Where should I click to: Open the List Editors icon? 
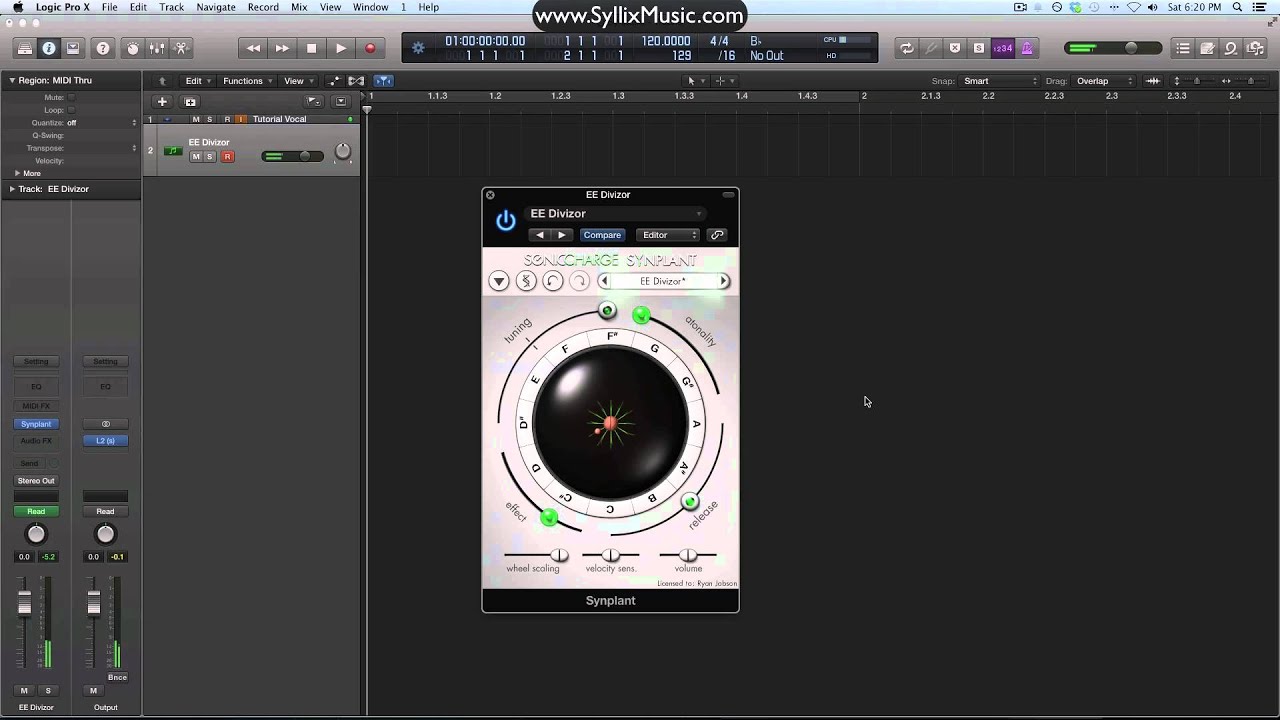click(1183, 48)
